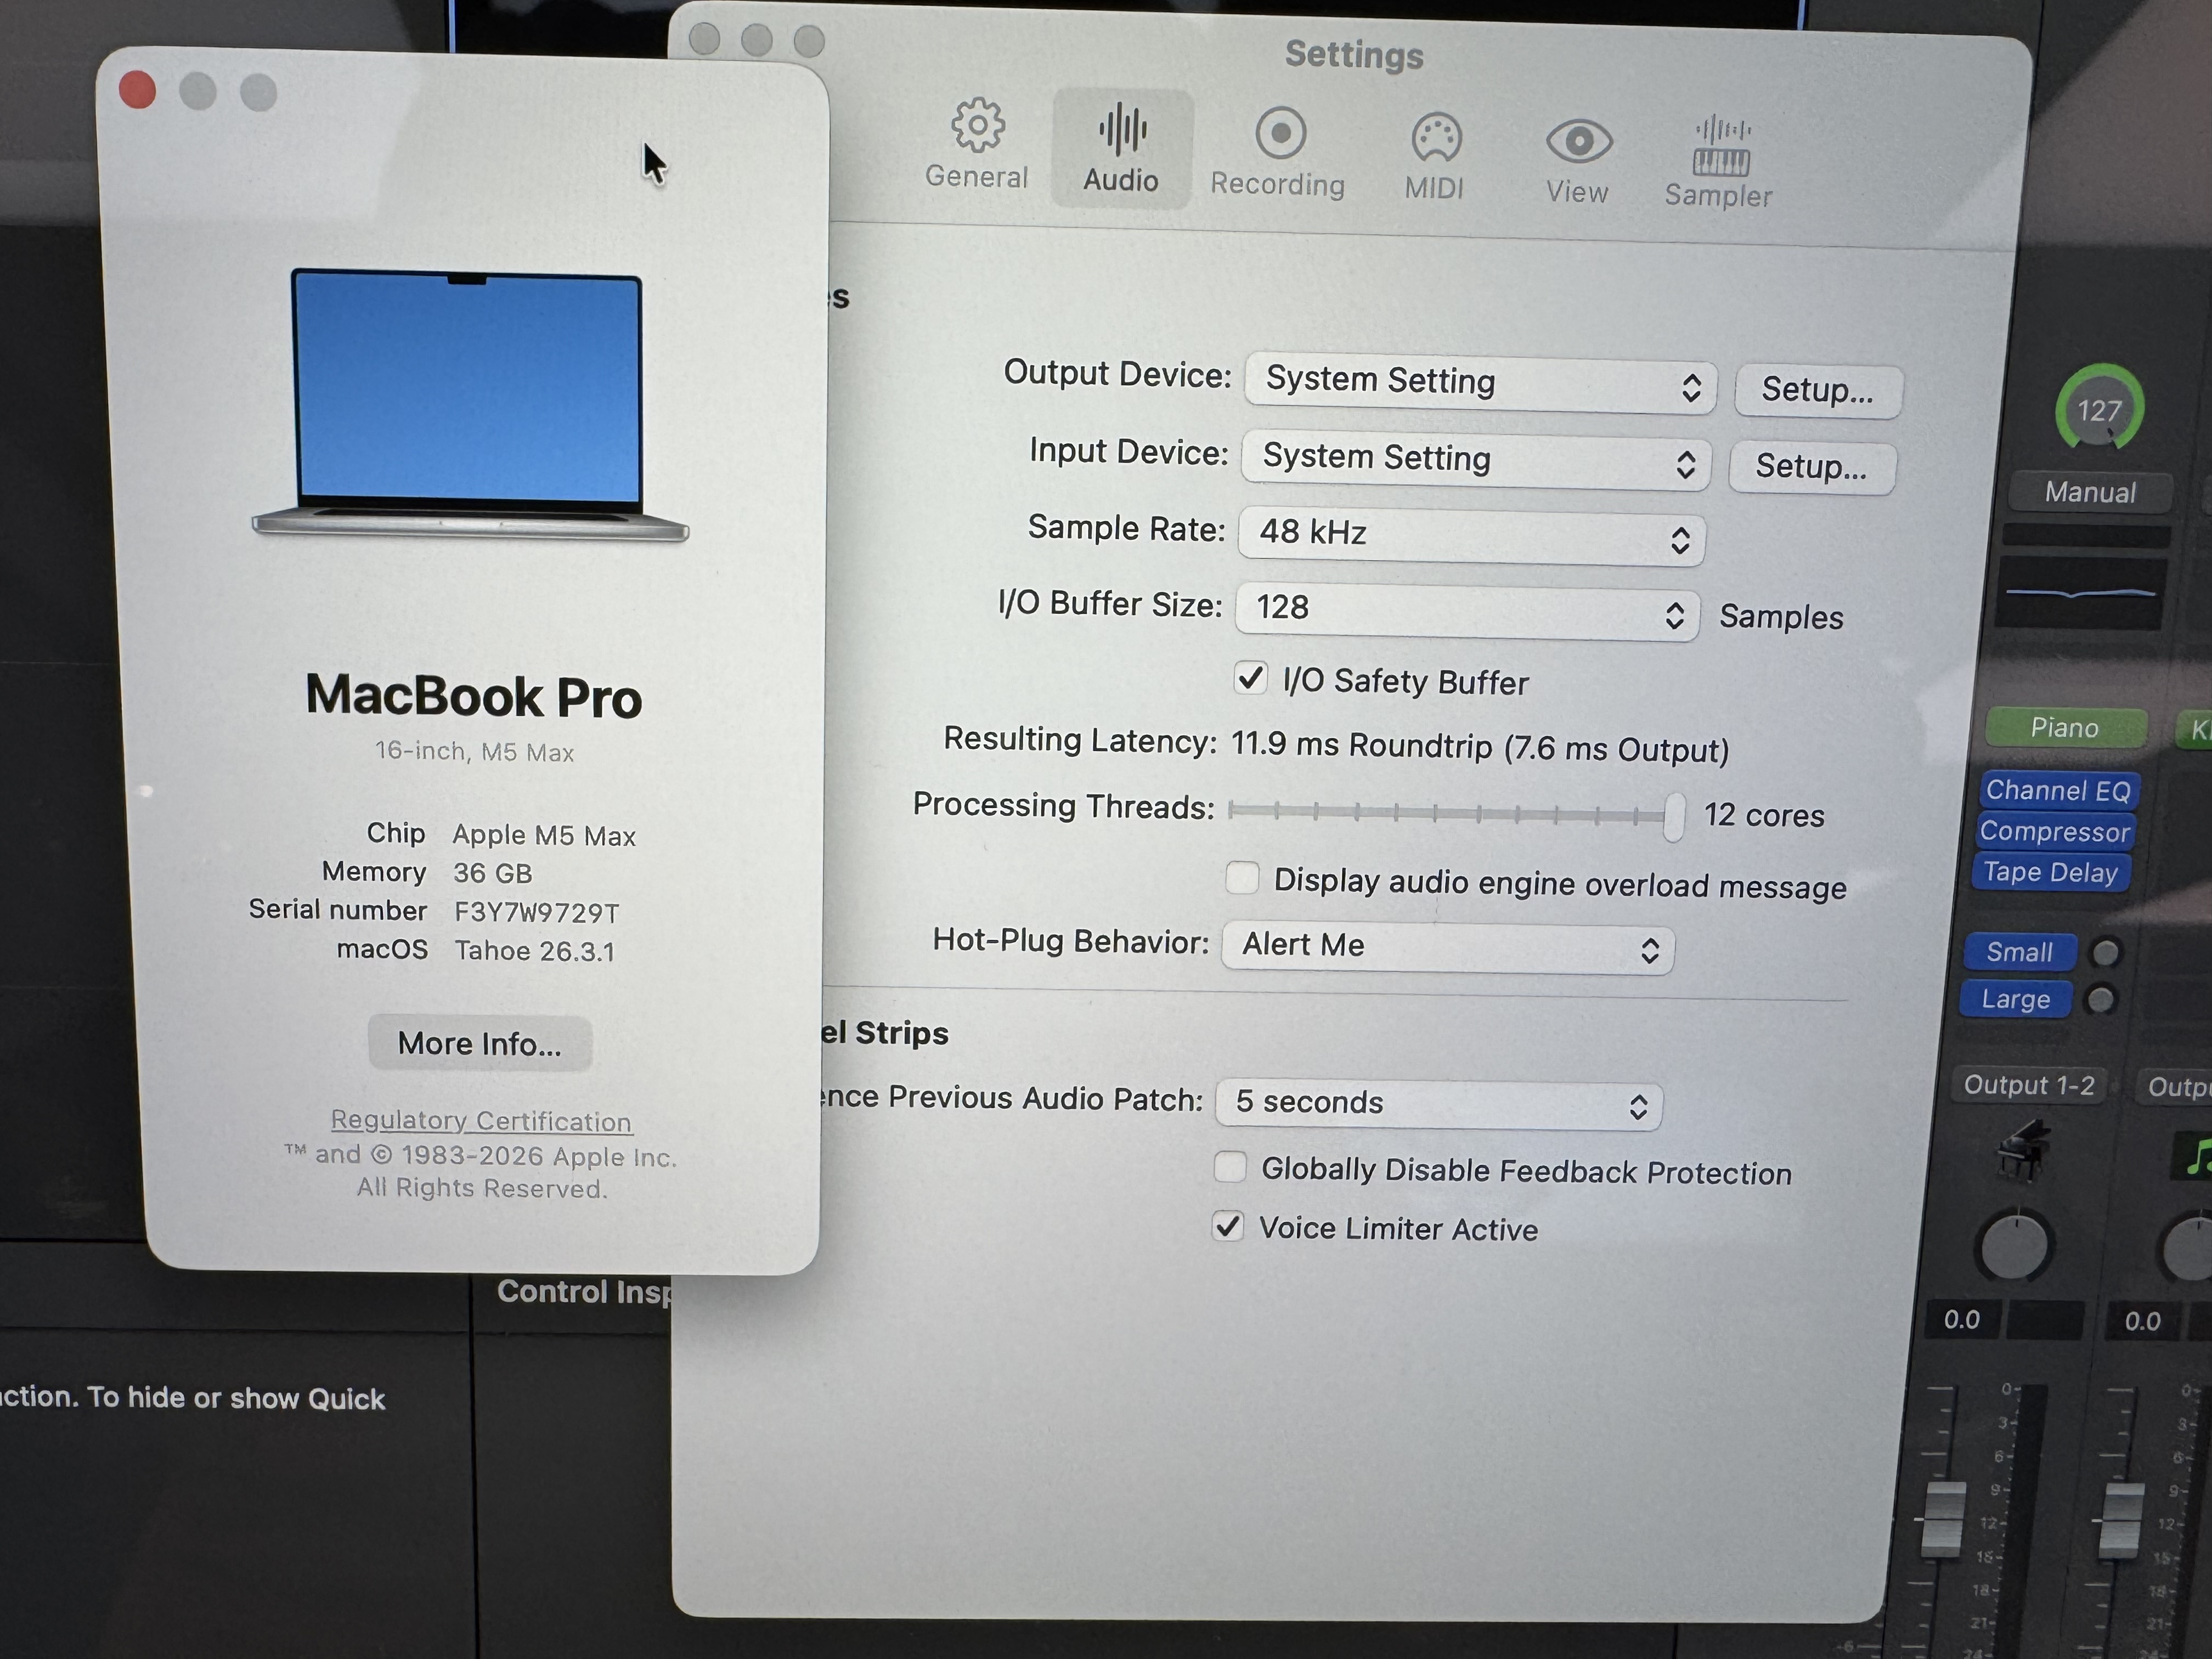This screenshot has width=2212, height=1659.
Task: Open the Recording settings tab
Action: tap(1278, 153)
